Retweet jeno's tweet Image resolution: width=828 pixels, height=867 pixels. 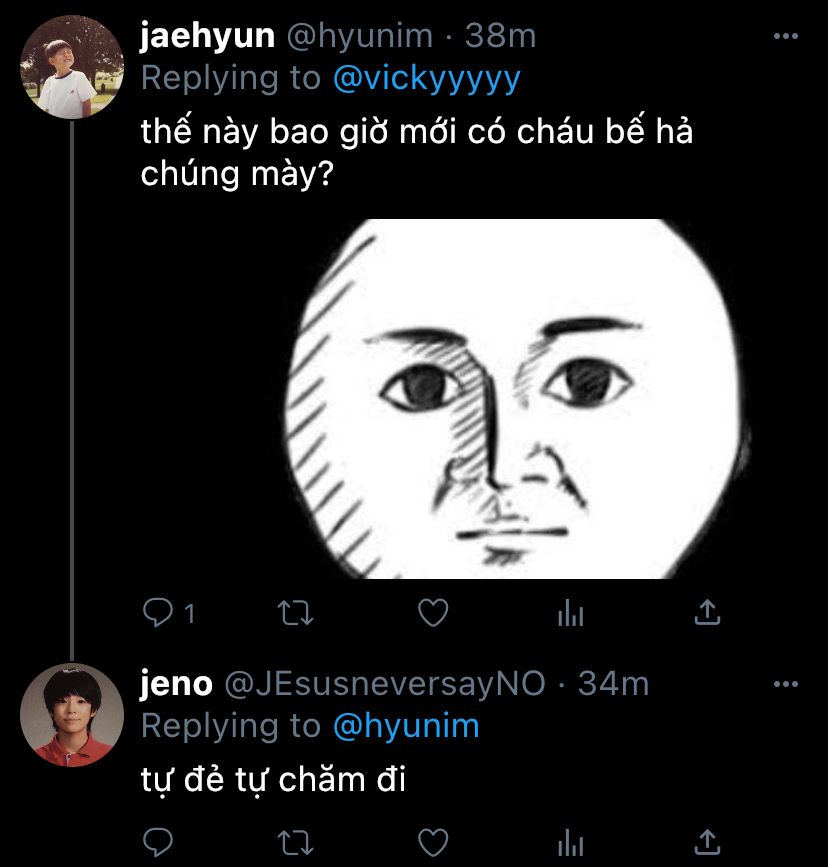point(295,843)
